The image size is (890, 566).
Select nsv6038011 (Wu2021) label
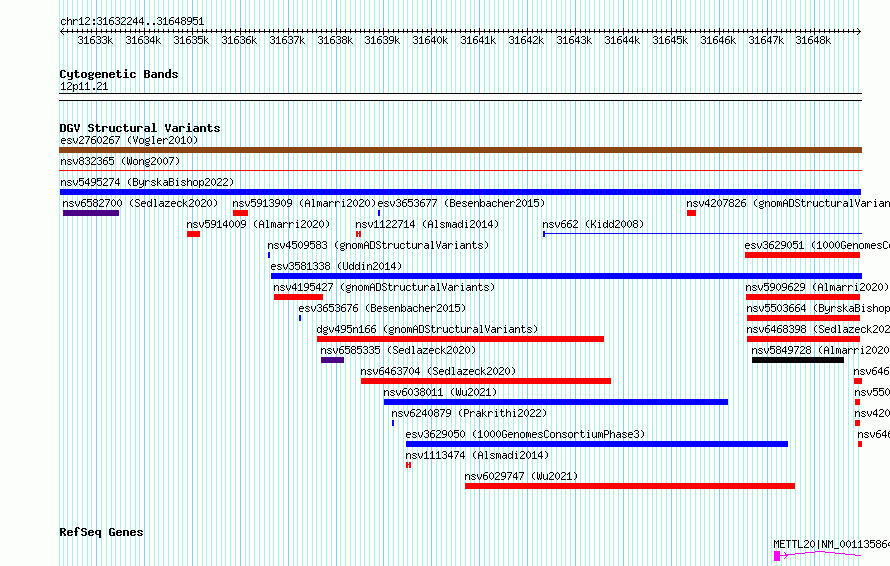(x=440, y=392)
